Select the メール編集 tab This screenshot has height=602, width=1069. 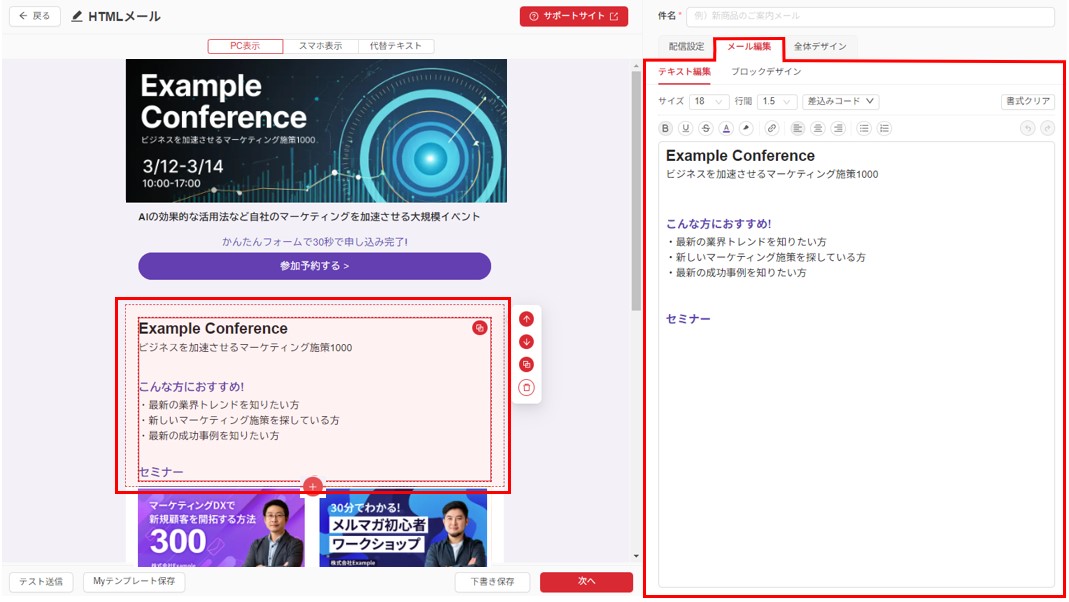pos(749,46)
